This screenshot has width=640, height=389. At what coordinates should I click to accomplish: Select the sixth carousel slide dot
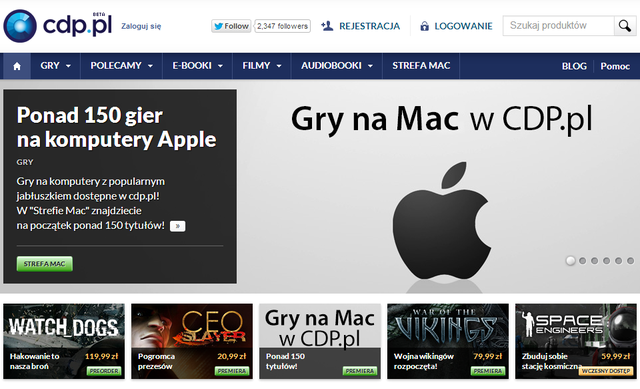(631, 260)
